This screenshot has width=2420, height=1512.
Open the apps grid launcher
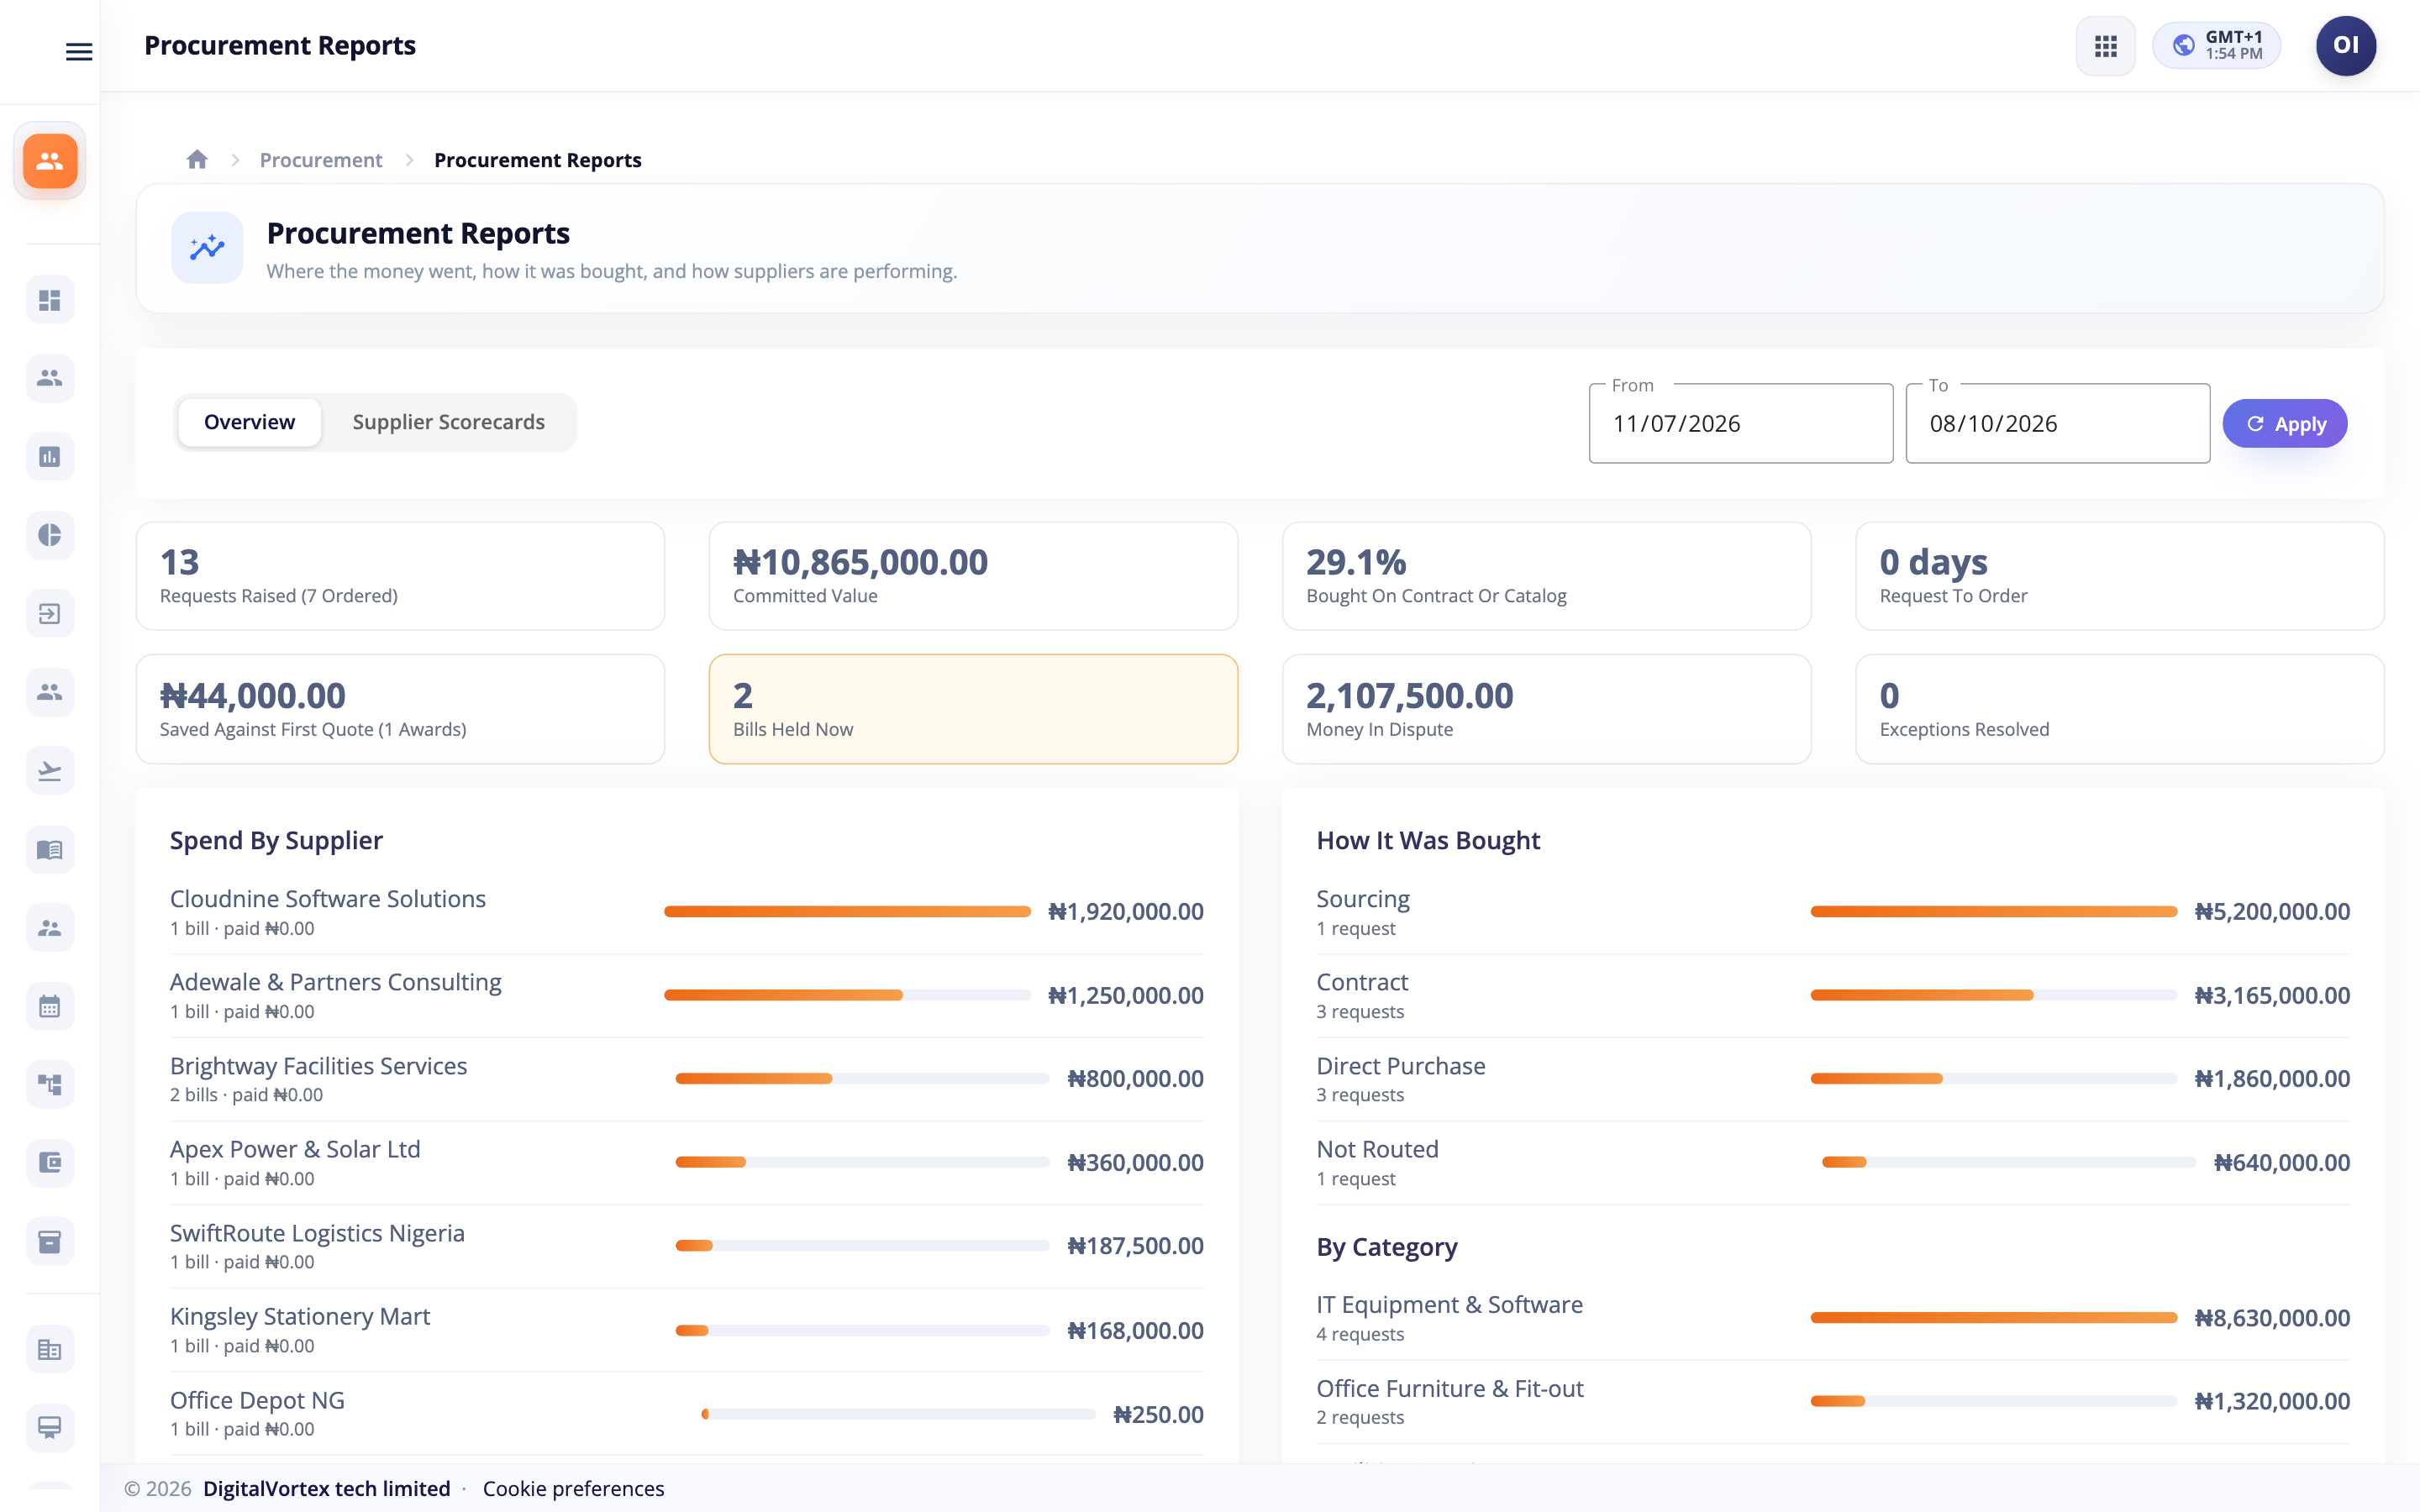tap(2105, 46)
